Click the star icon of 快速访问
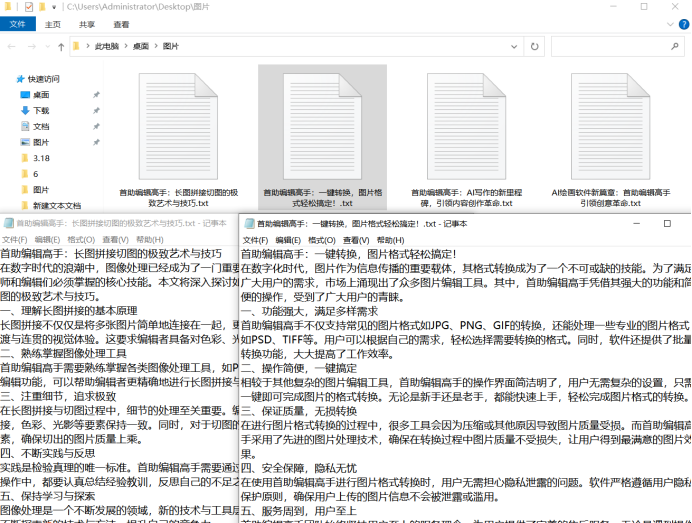Image resolution: width=692 pixels, height=523 pixels. 20,79
